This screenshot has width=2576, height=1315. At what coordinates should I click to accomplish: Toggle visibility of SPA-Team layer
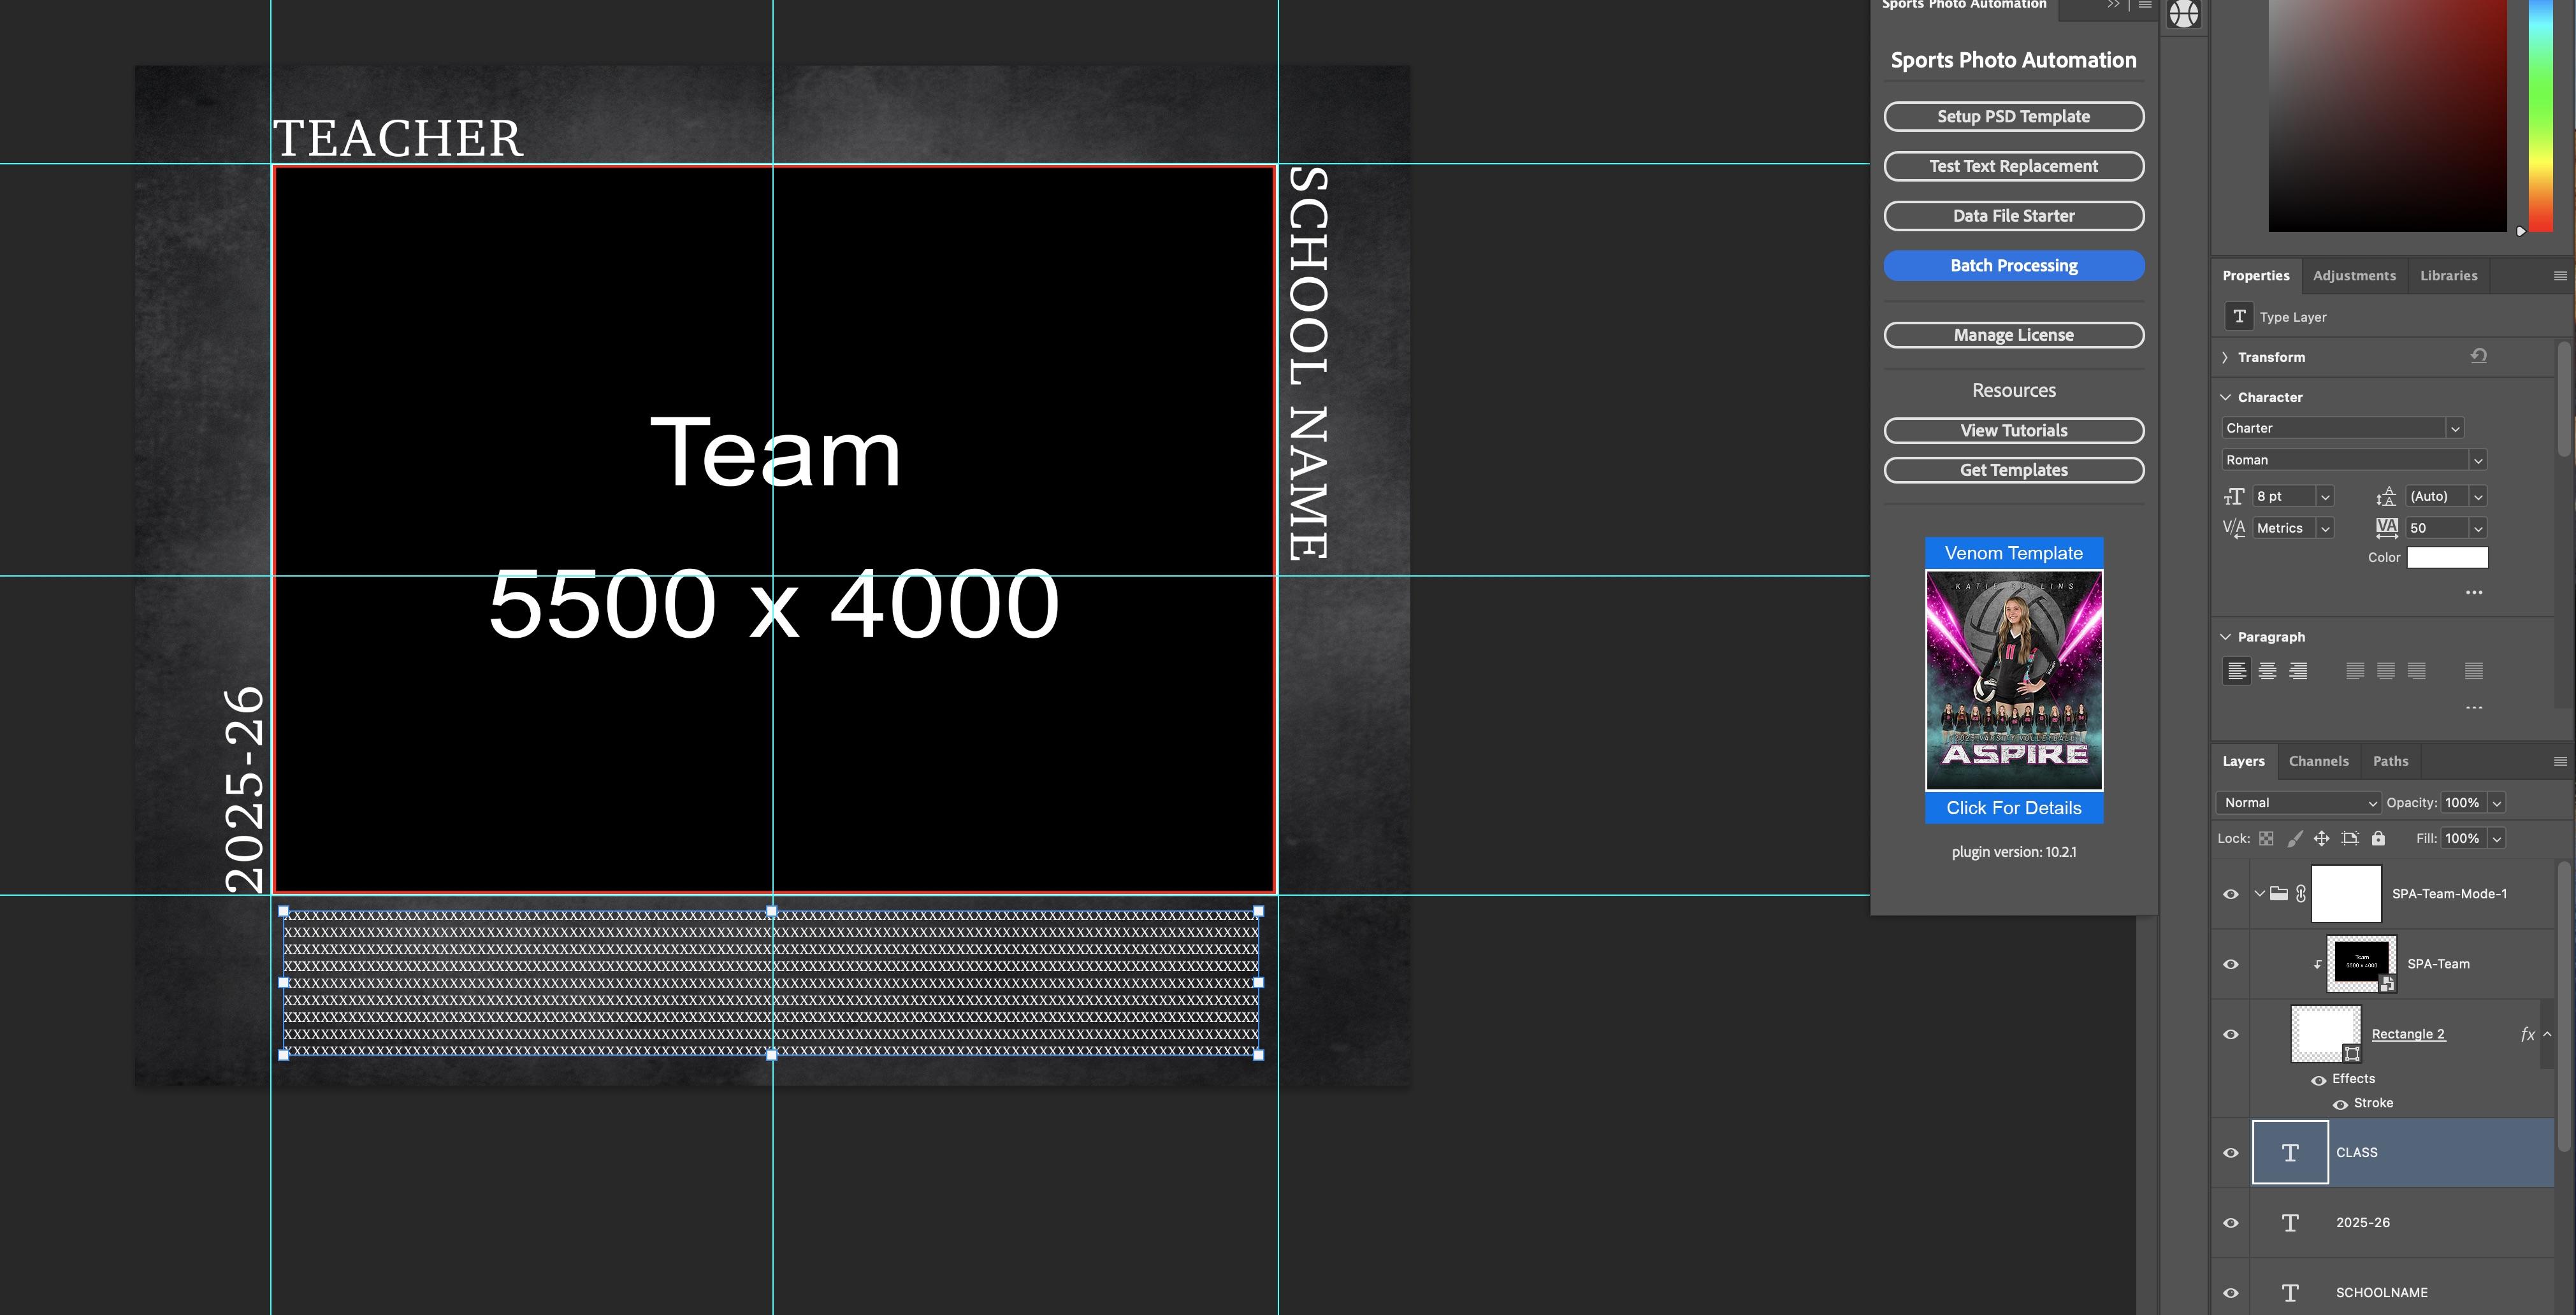[2230, 964]
